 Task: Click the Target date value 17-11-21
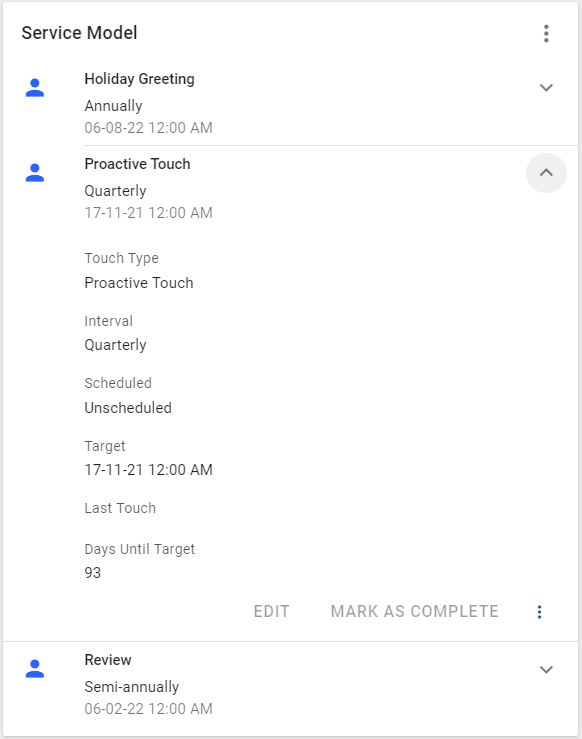point(148,469)
